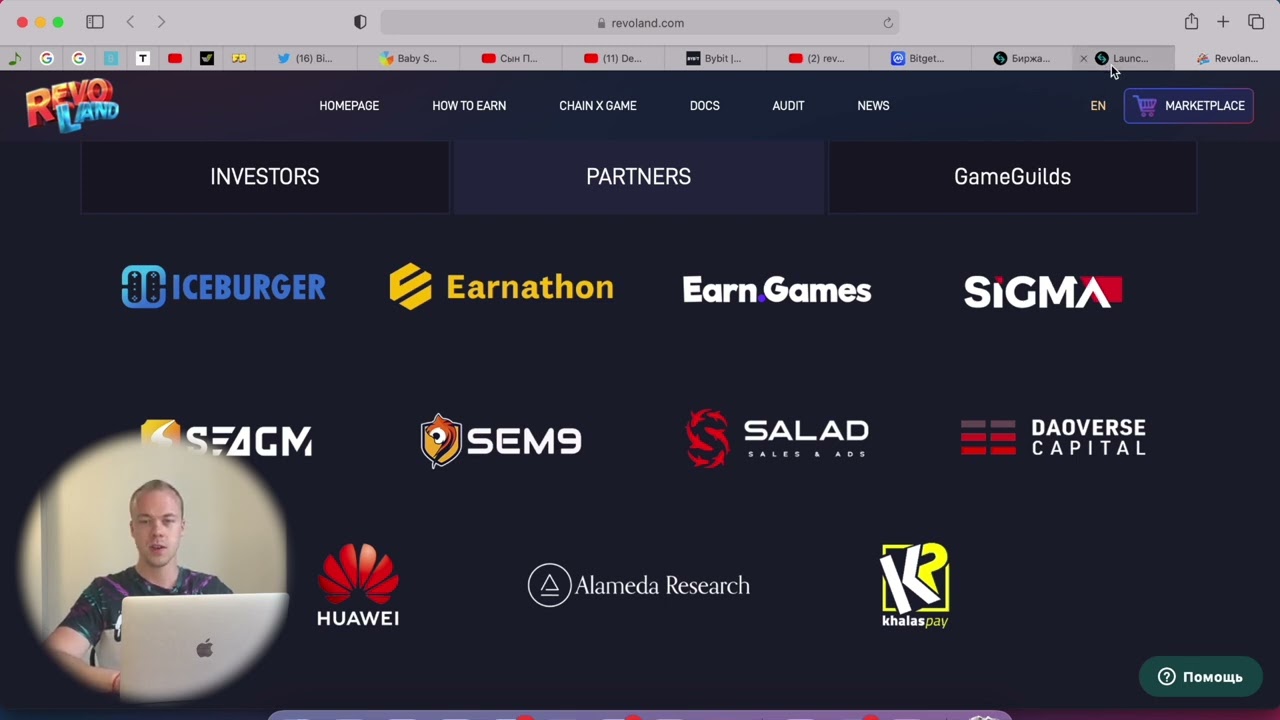
Task: Open the DOCS link
Action: tap(705, 106)
